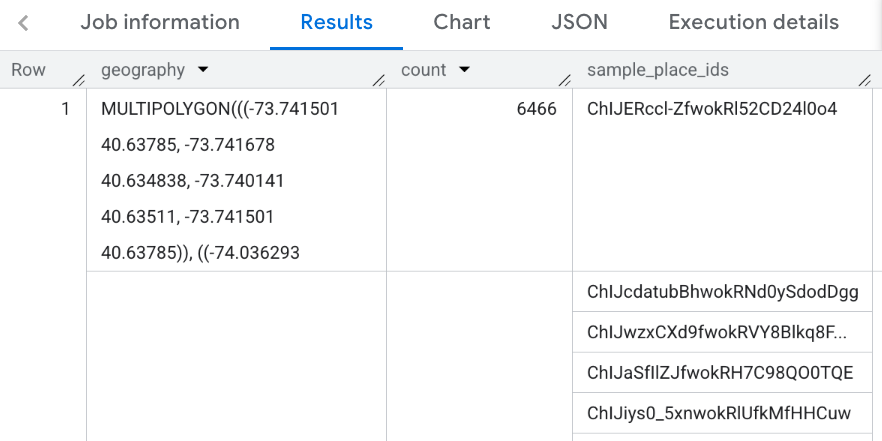Click the truncated ChIJwzxCXd9fwokRVY8Blkq8F... cell

pos(716,332)
